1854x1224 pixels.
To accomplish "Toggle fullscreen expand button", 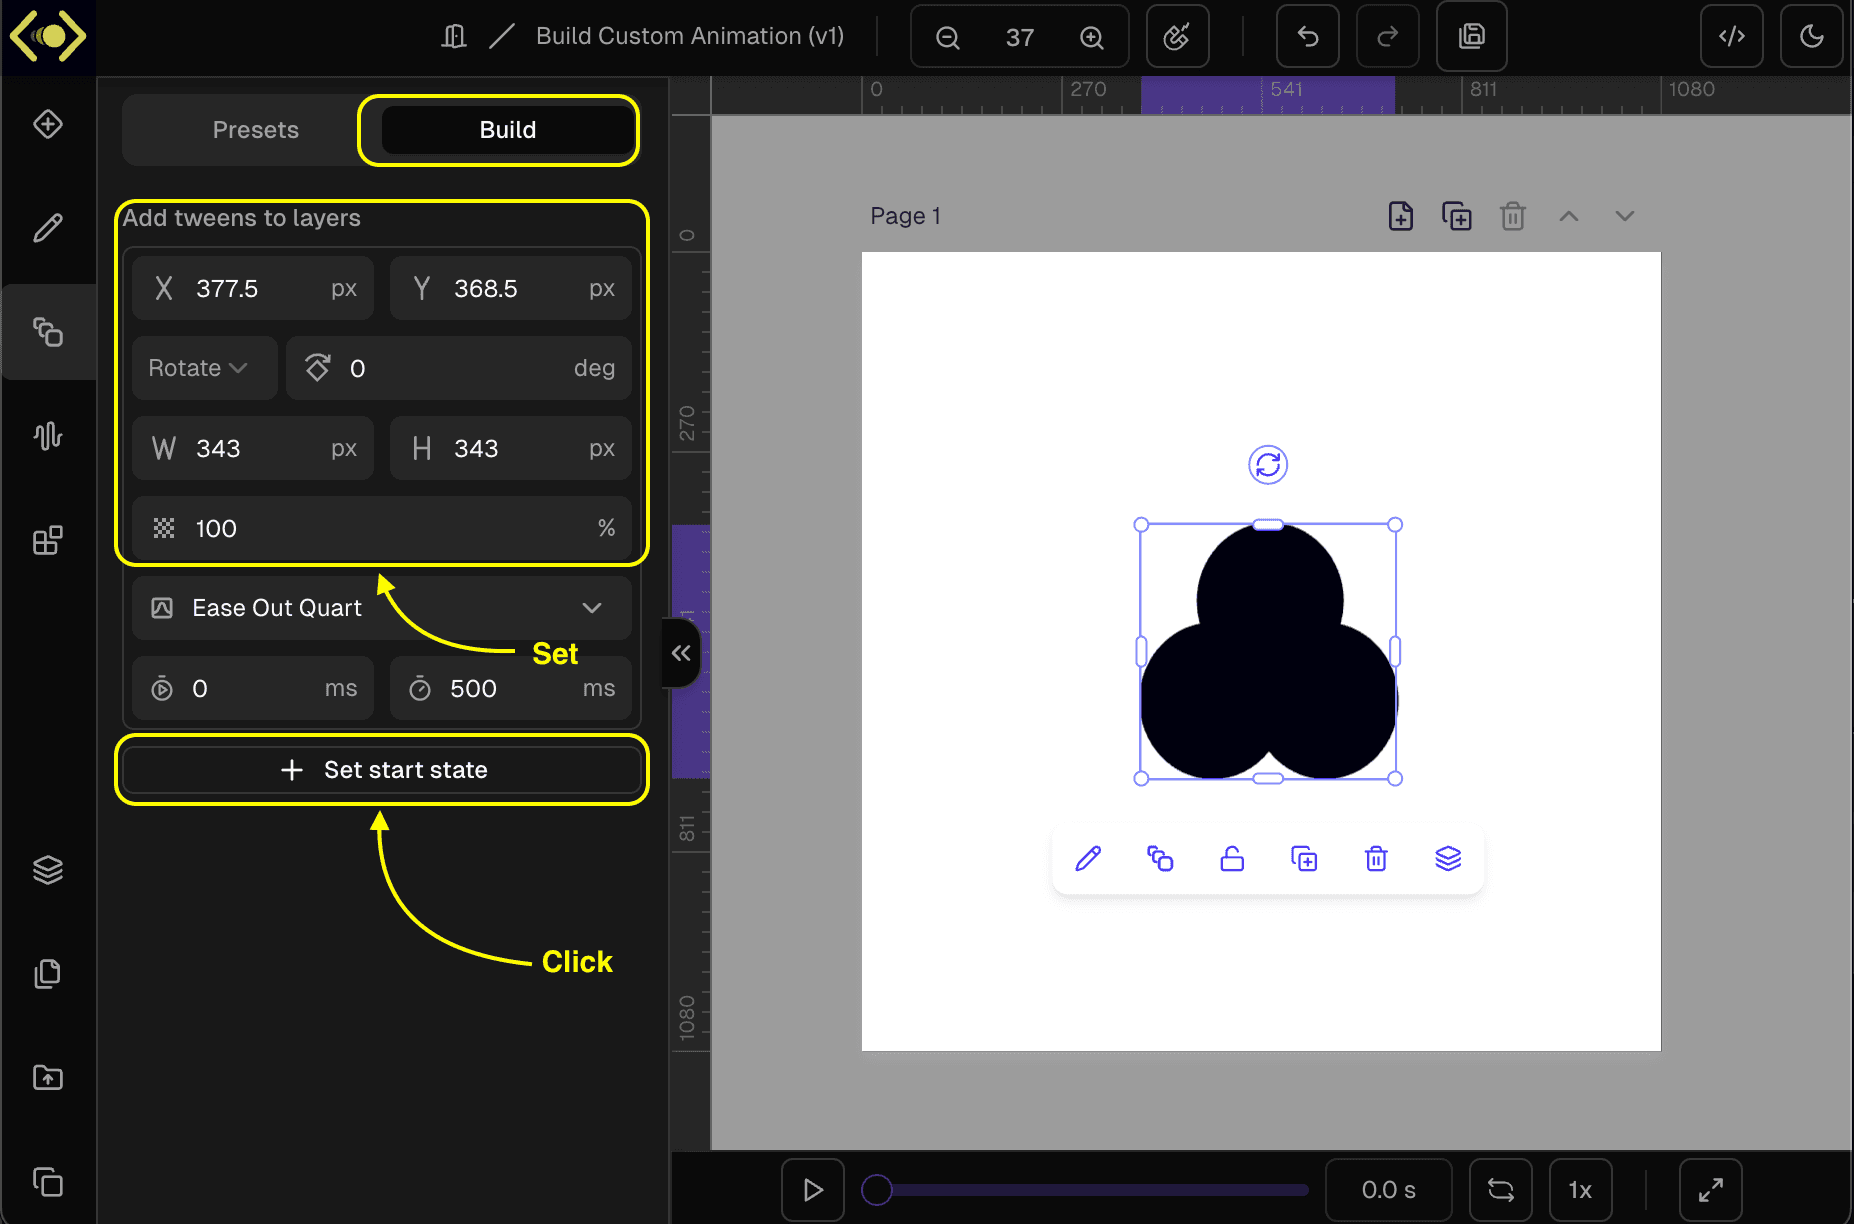I will [x=1710, y=1190].
